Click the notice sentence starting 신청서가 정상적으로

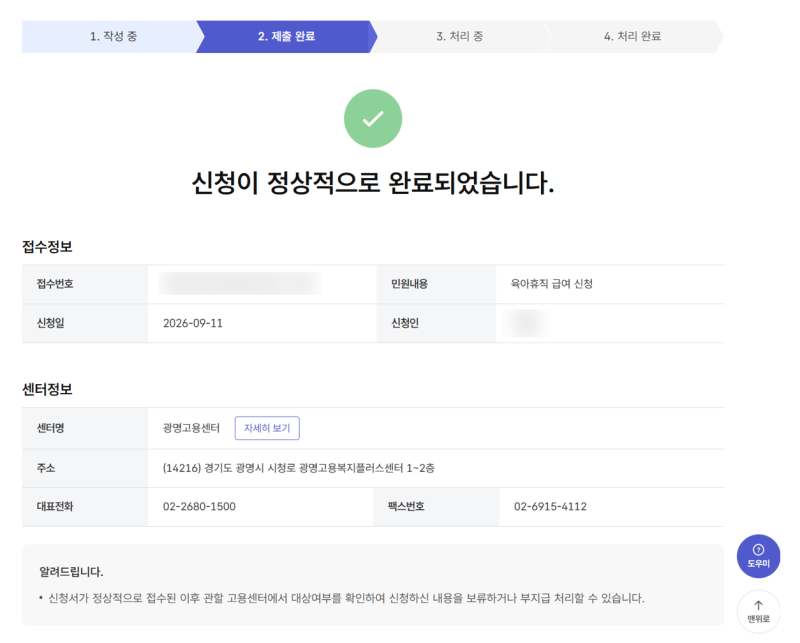[x=346, y=598]
